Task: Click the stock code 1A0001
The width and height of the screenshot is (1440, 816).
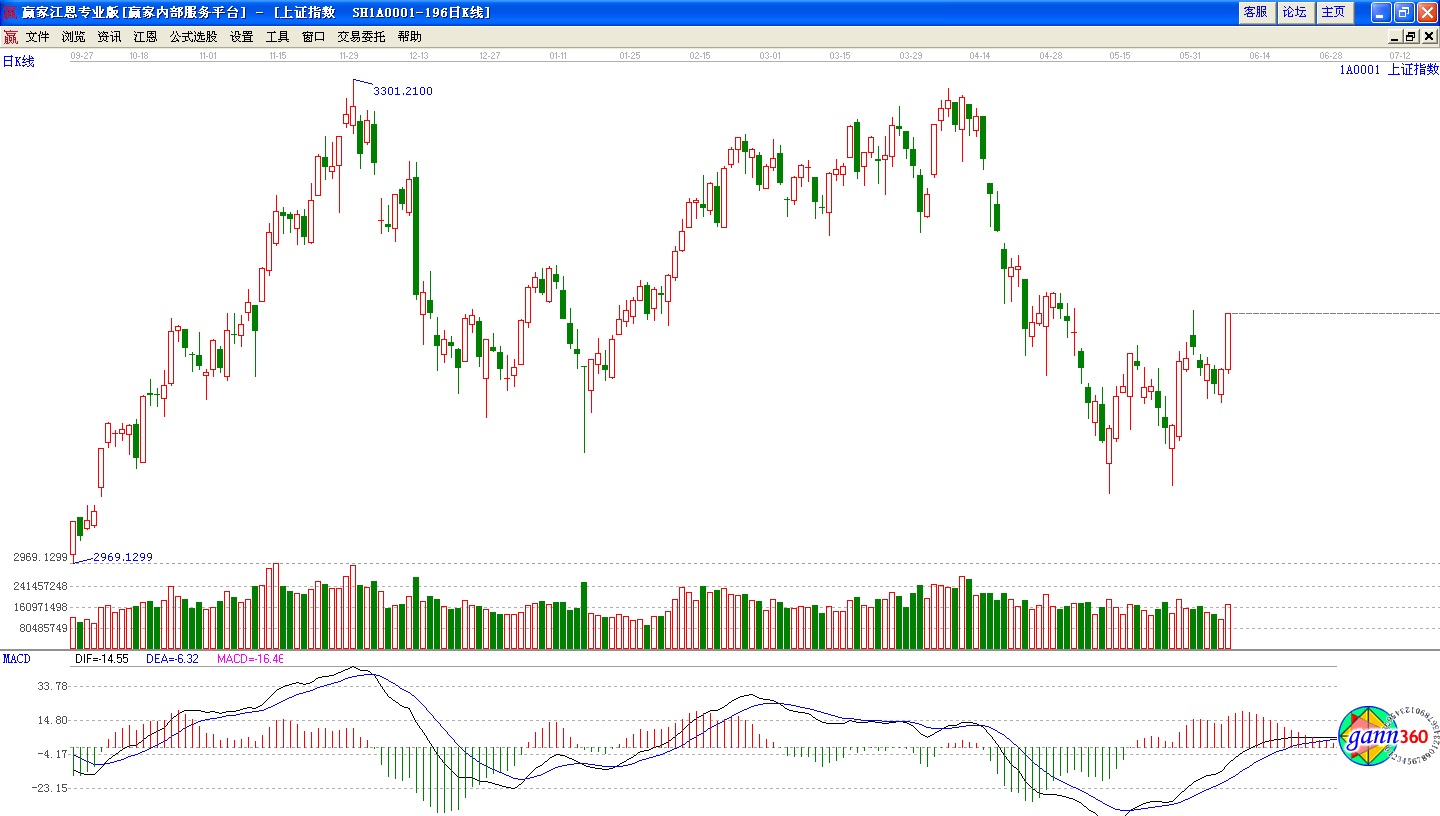Action: point(1360,70)
